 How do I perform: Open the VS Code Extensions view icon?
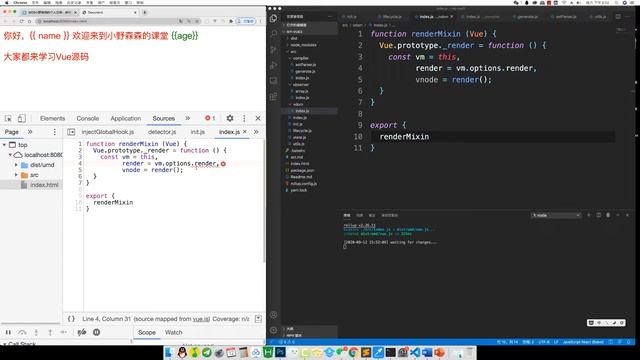(273, 97)
